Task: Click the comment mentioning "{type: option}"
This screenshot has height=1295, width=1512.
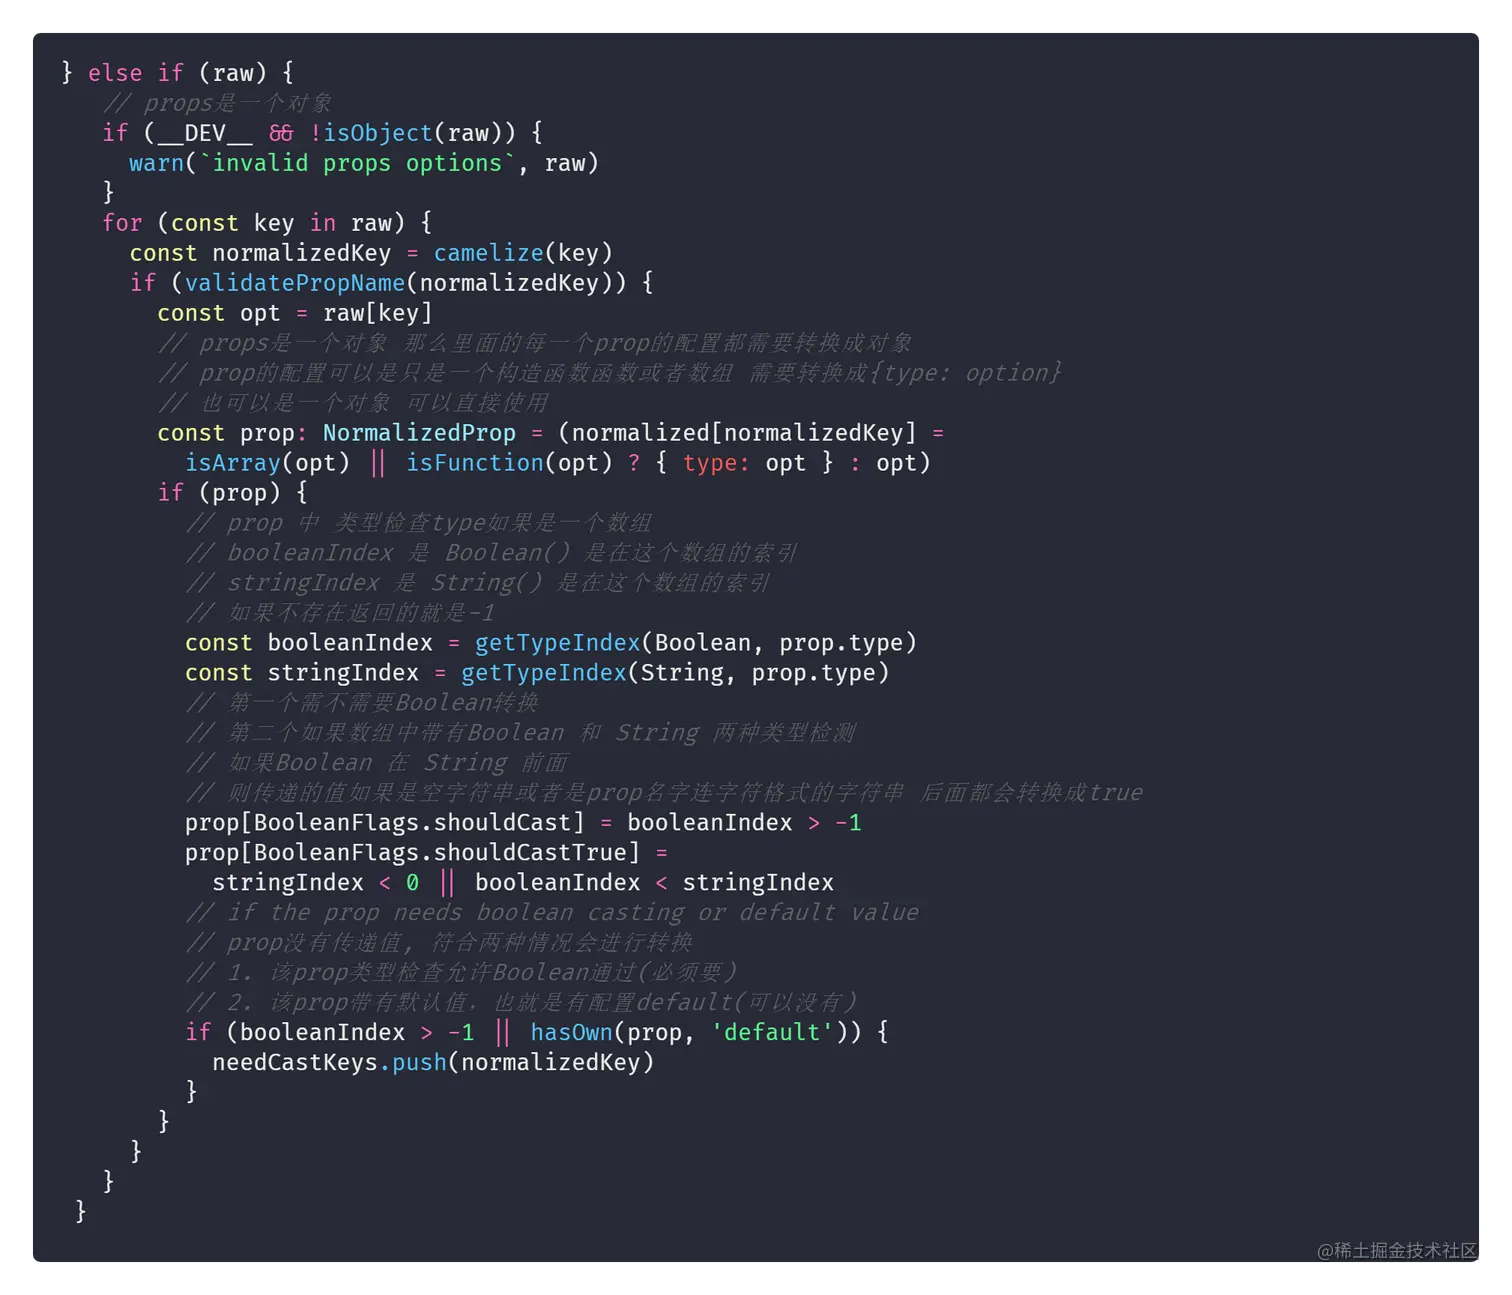Action: tap(610, 373)
